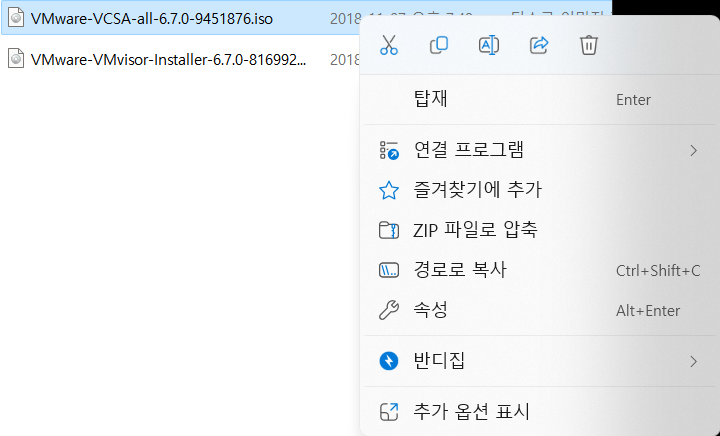Screen dimensions: 720x436
Task: Click the Delete trash icon
Action: point(589,45)
